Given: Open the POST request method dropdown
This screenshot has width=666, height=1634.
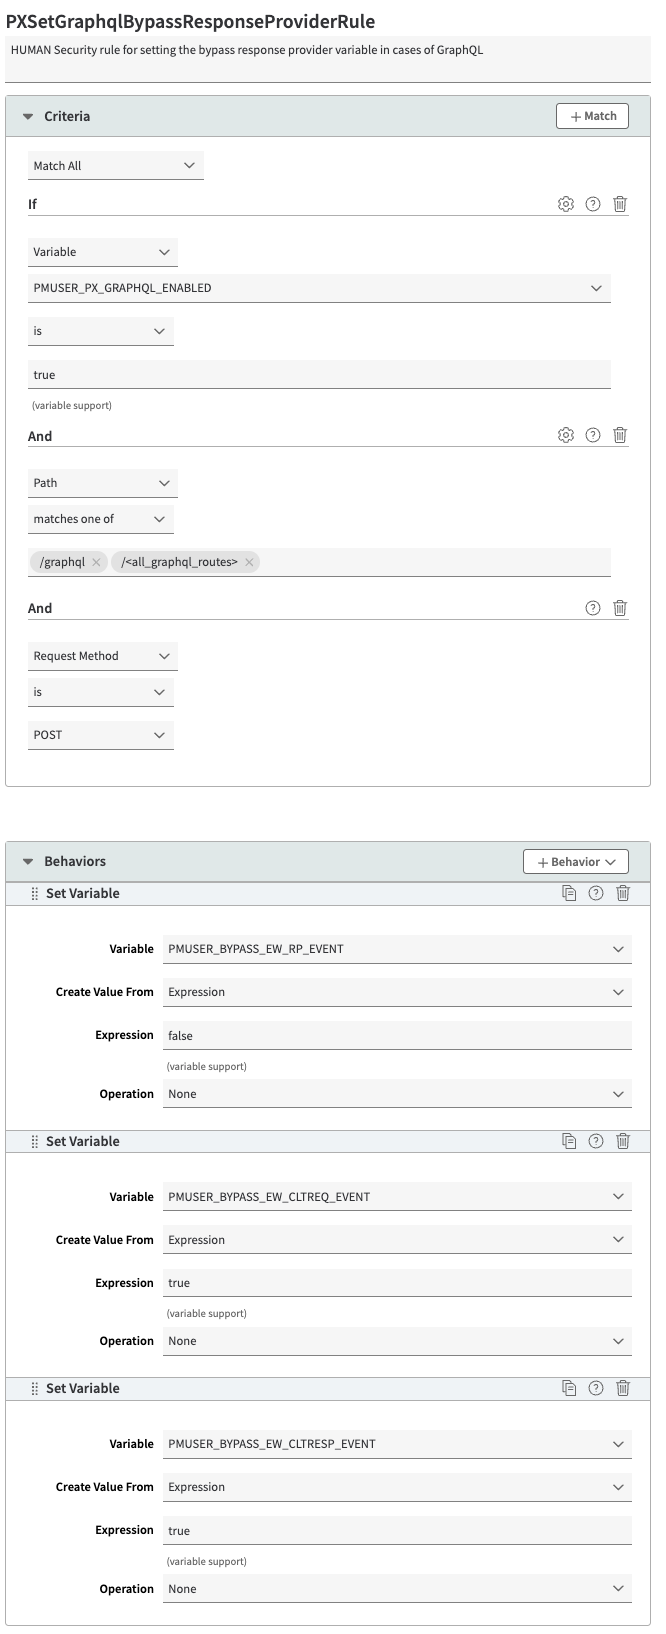Looking at the screenshot, I should 100,735.
